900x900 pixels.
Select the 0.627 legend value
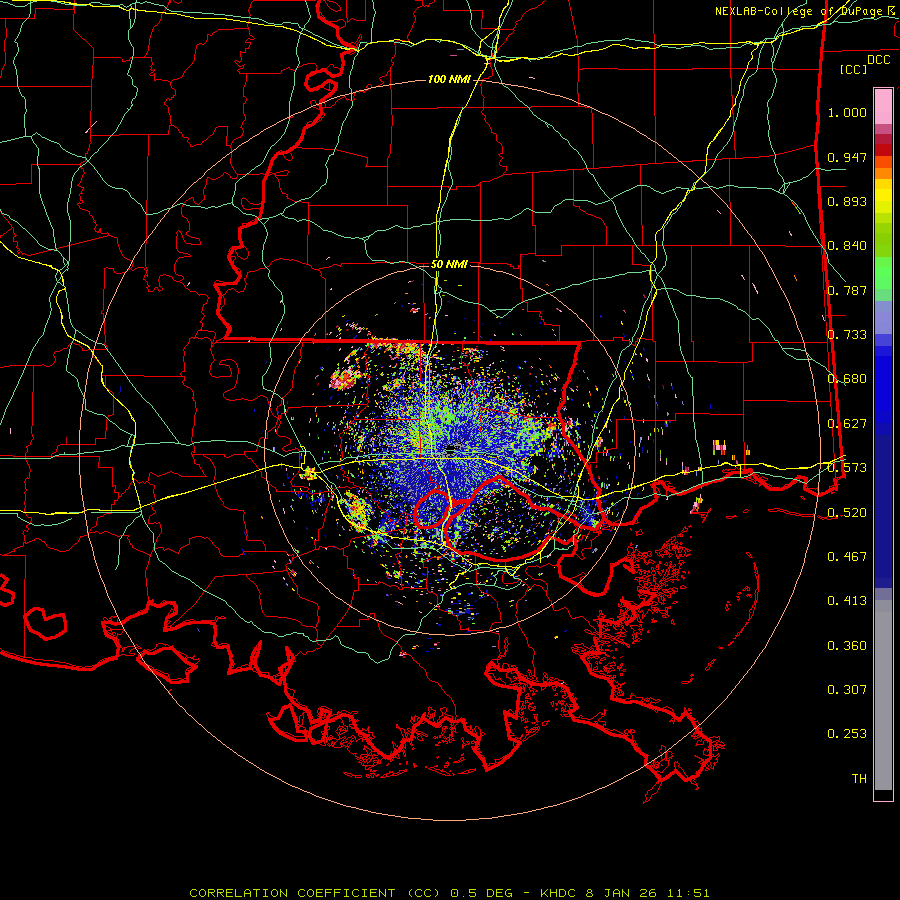[847, 424]
